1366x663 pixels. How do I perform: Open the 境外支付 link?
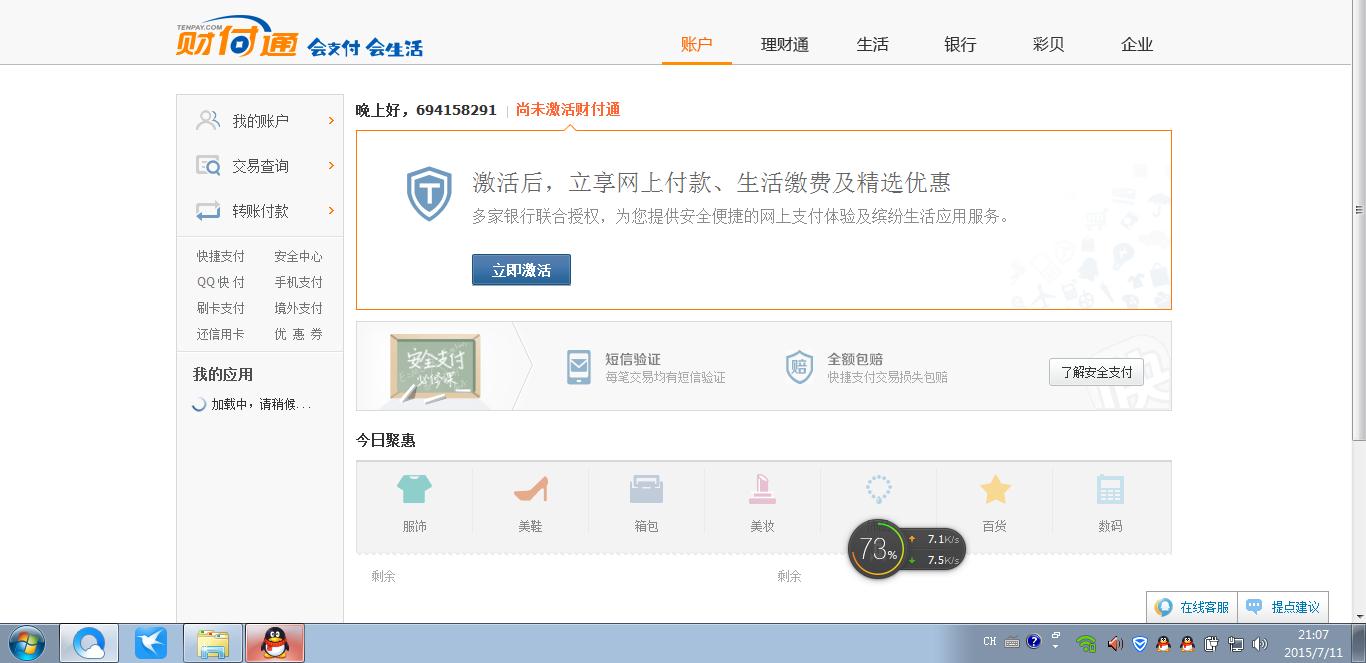[x=298, y=308]
